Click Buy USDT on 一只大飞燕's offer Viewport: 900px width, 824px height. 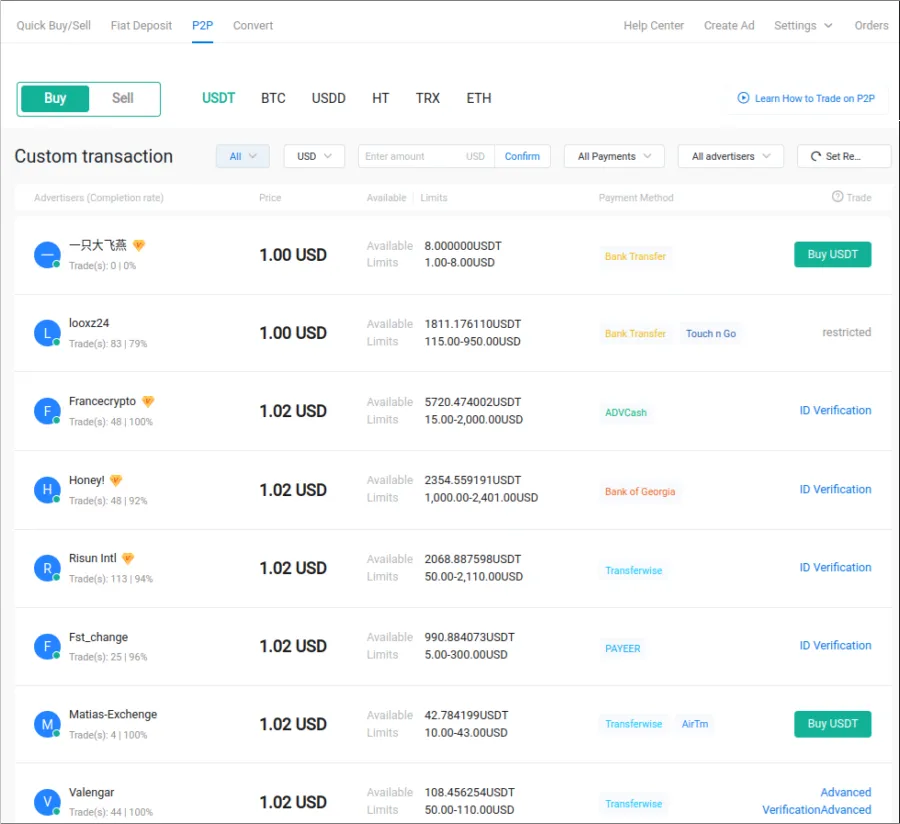pos(832,254)
